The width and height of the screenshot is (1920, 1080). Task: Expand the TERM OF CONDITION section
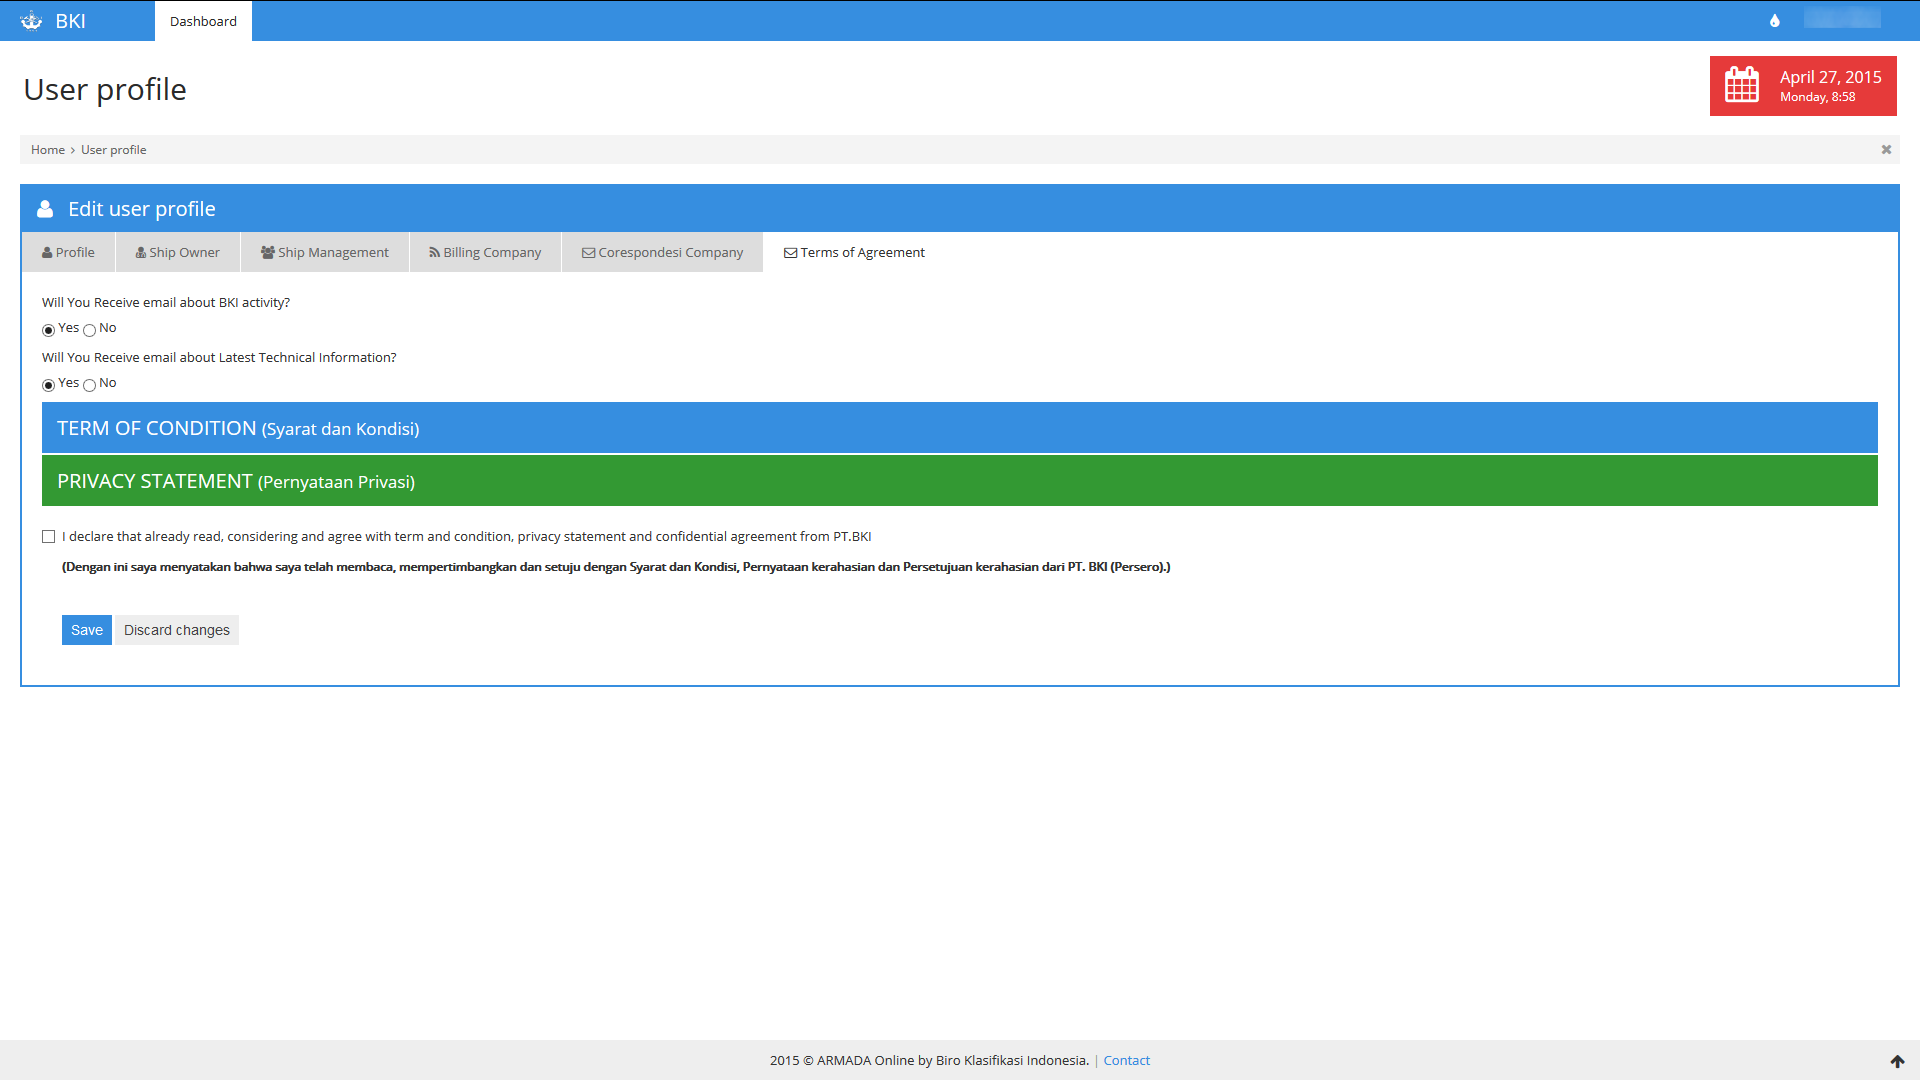click(238, 429)
